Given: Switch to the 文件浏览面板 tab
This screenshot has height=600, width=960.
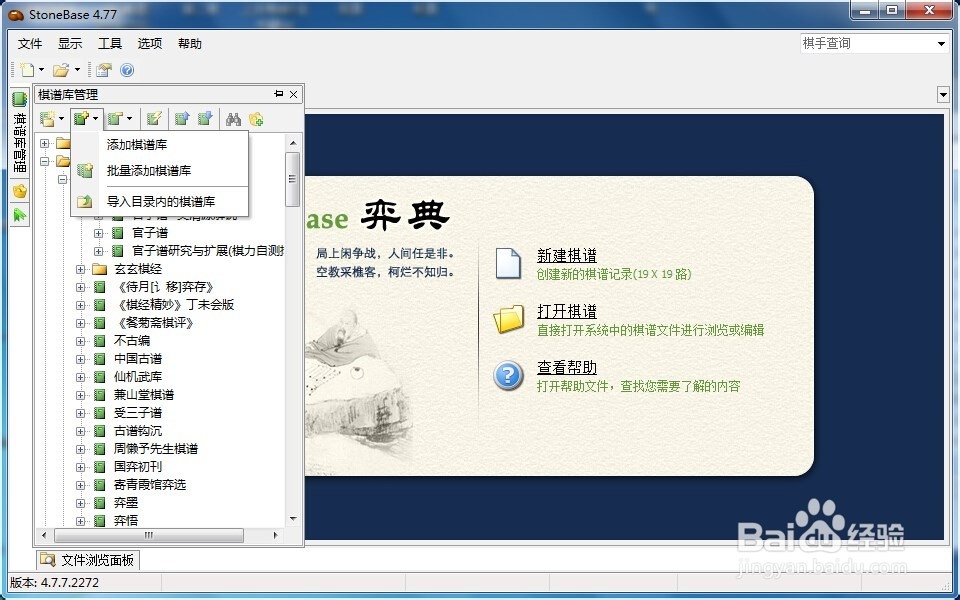Looking at the screenshot, I should click(87, 560).
